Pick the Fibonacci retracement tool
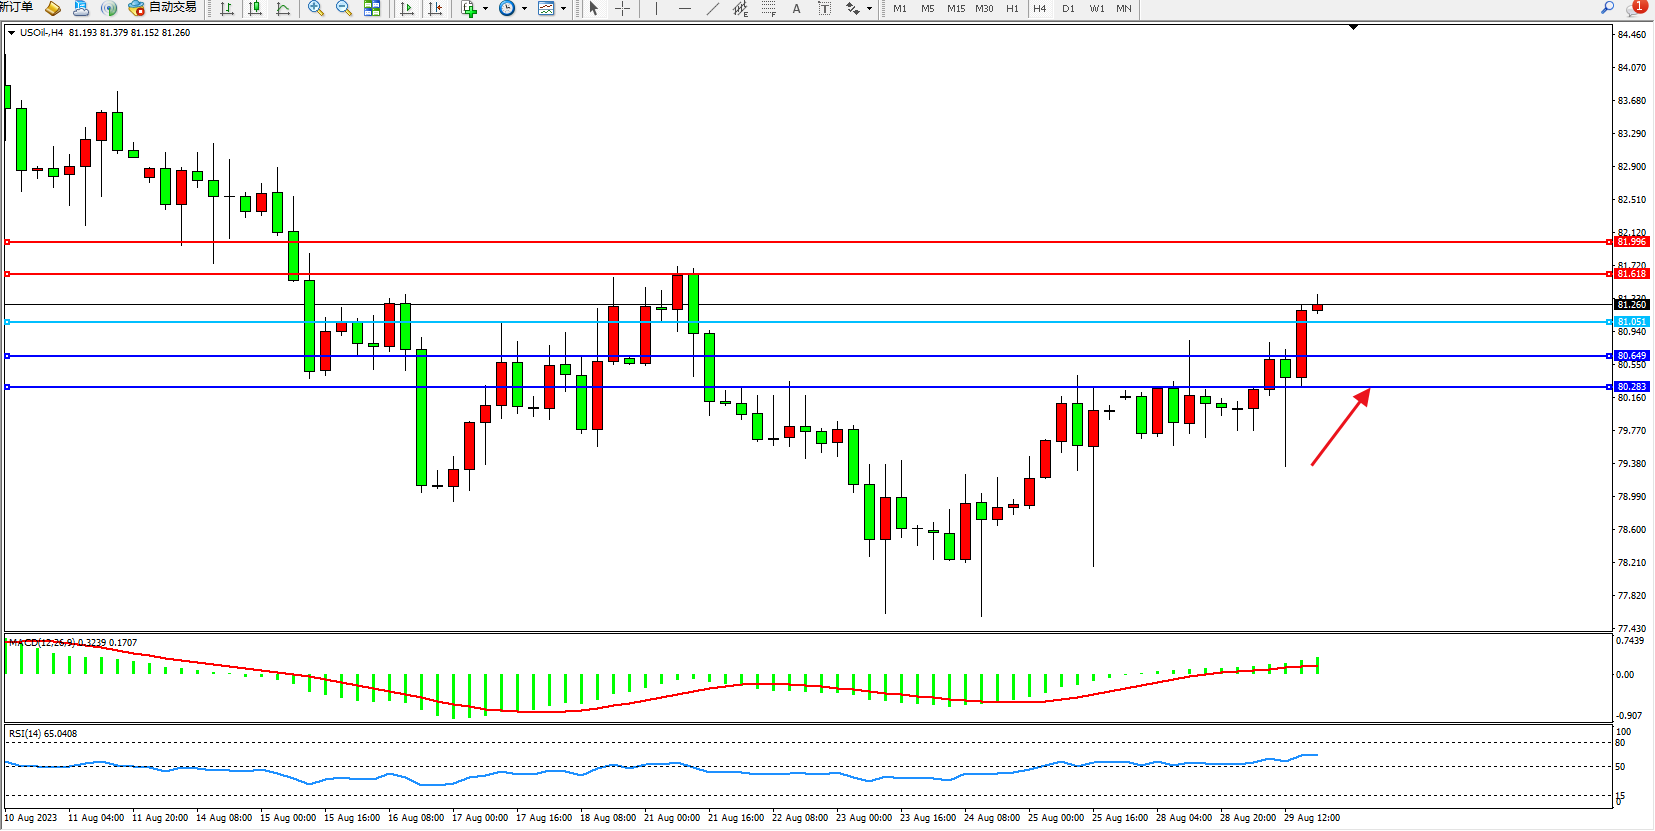This screenshot has width=1655, height=831. (768, 9)
